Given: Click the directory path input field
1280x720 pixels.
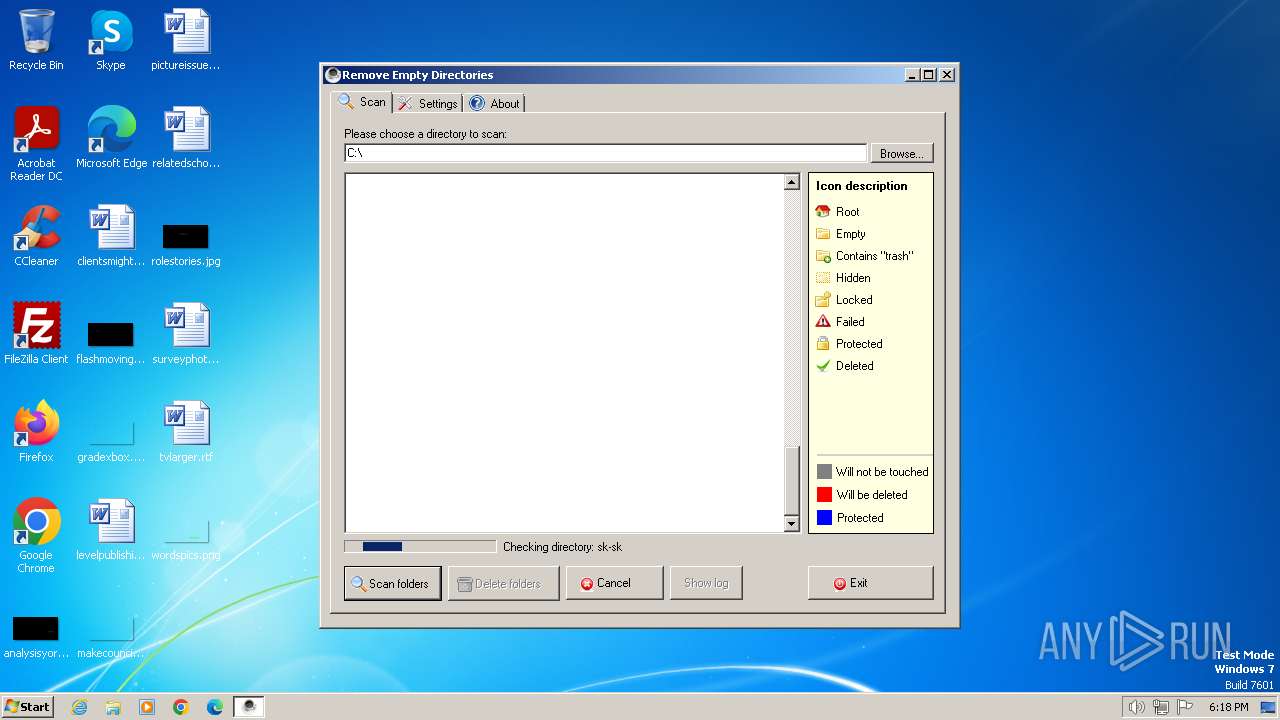Looking at the screenshot, I should (x=605, y=153).
